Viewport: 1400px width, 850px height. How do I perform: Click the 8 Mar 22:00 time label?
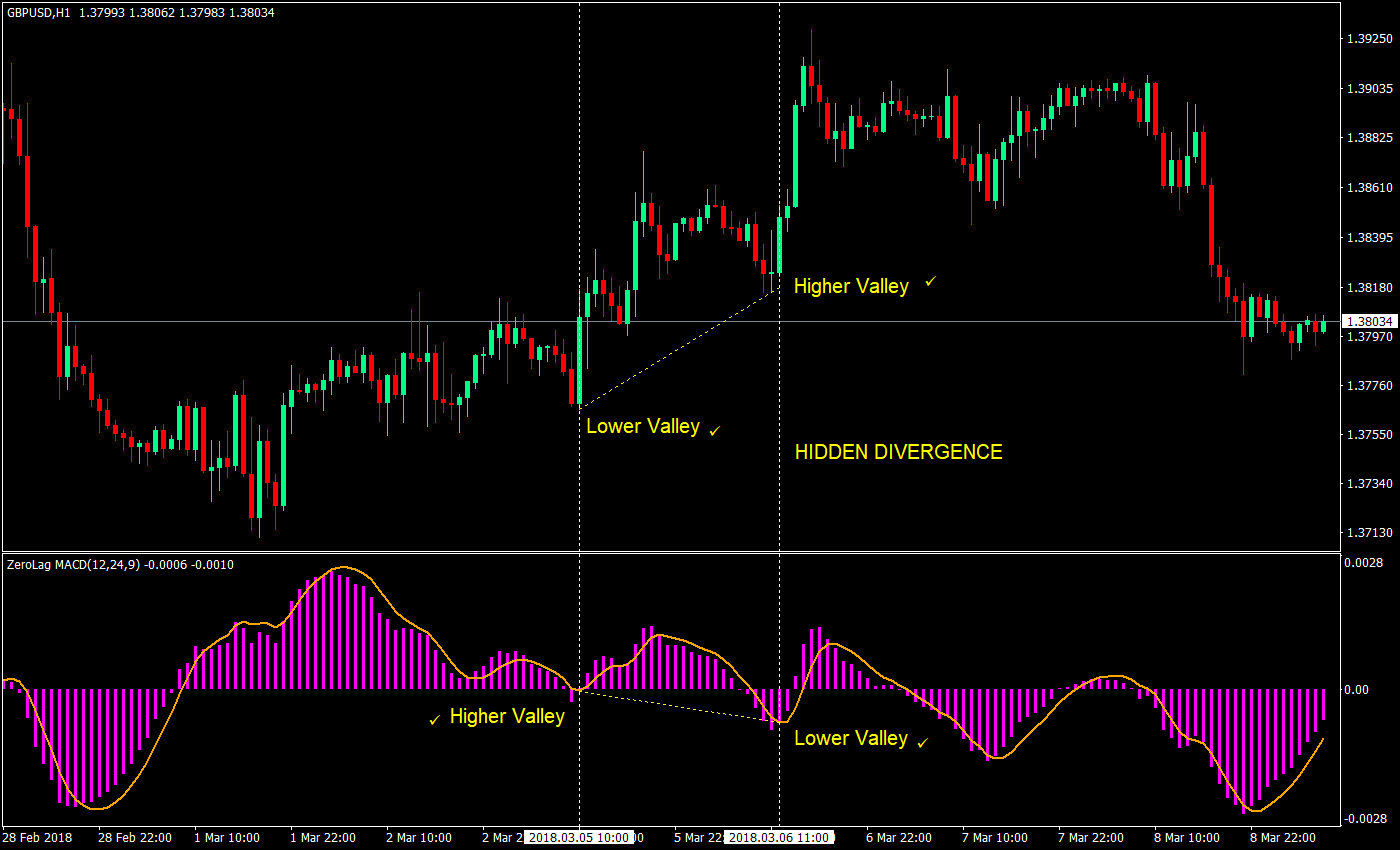[x=1284, y=838]
